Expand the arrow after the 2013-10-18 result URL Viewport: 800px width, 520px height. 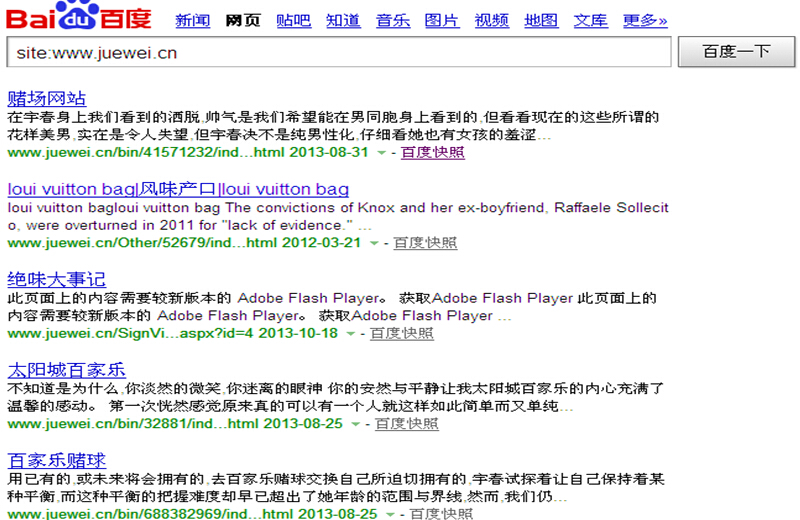click(351, 334)
